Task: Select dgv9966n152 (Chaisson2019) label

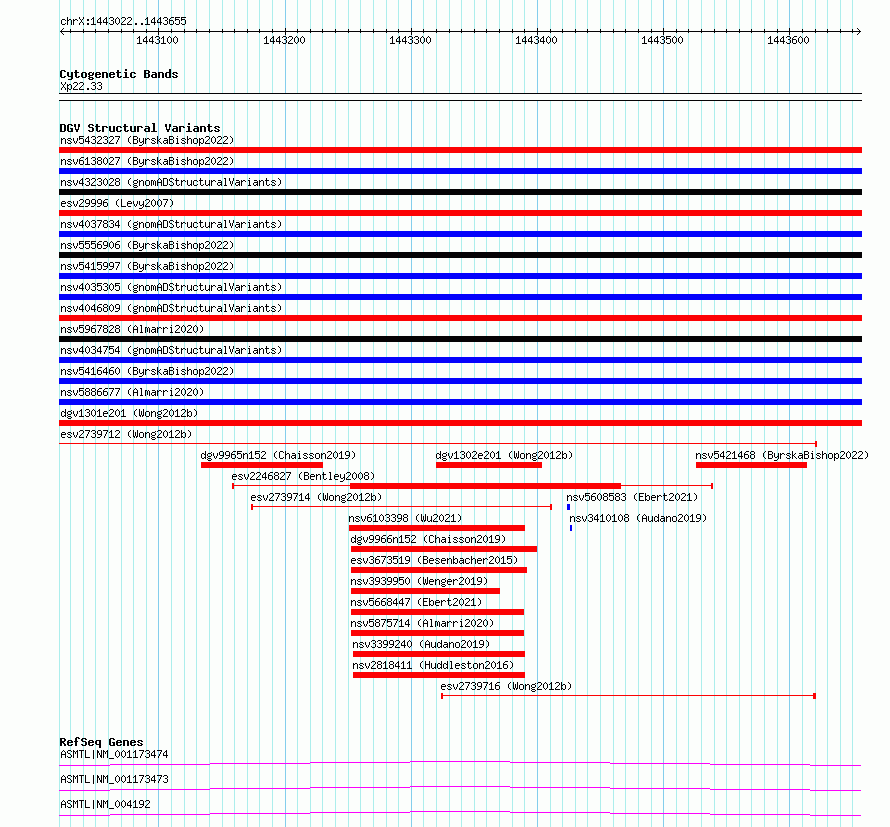Action: pos(428,539)
